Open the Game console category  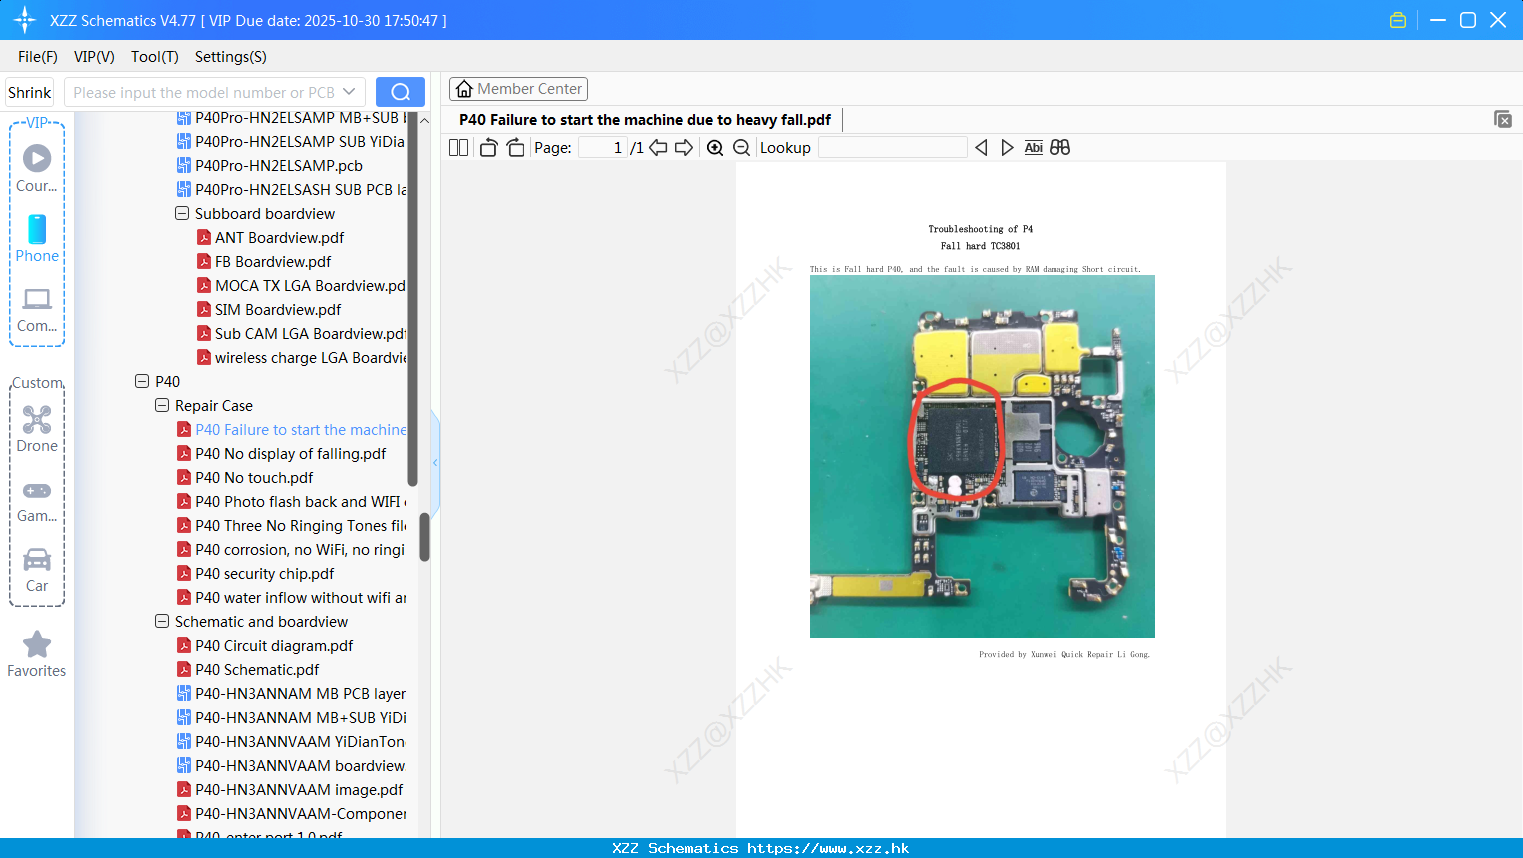pos(37,501)
